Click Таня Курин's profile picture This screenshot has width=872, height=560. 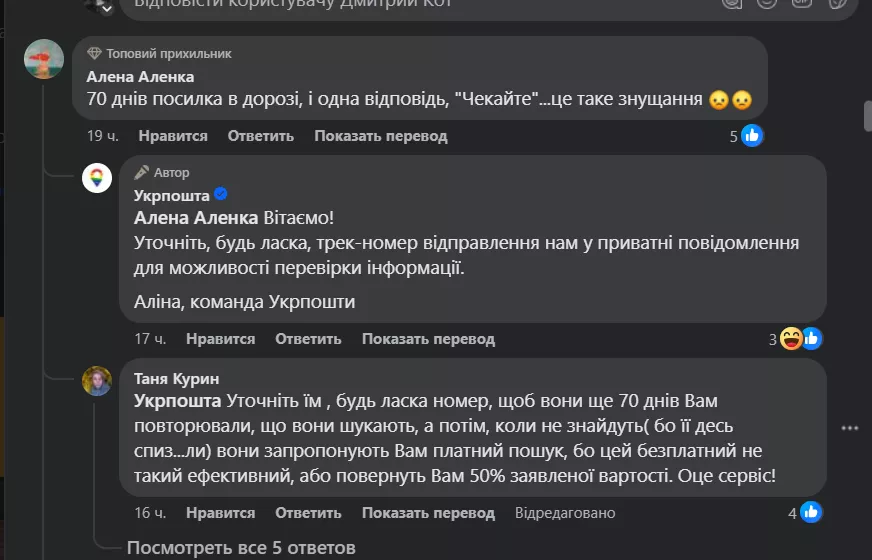[x=97, y=381]
